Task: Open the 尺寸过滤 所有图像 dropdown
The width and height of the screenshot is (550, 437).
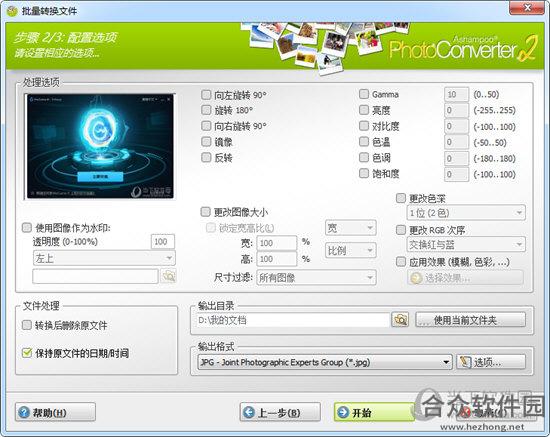Action: [316, 278]
